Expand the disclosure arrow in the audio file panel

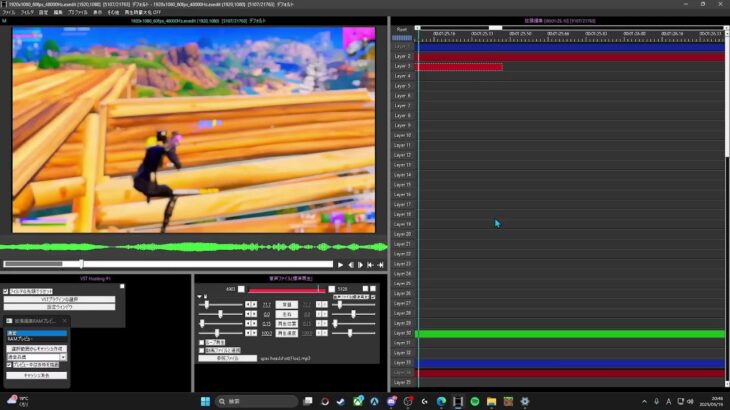point(199,297)
